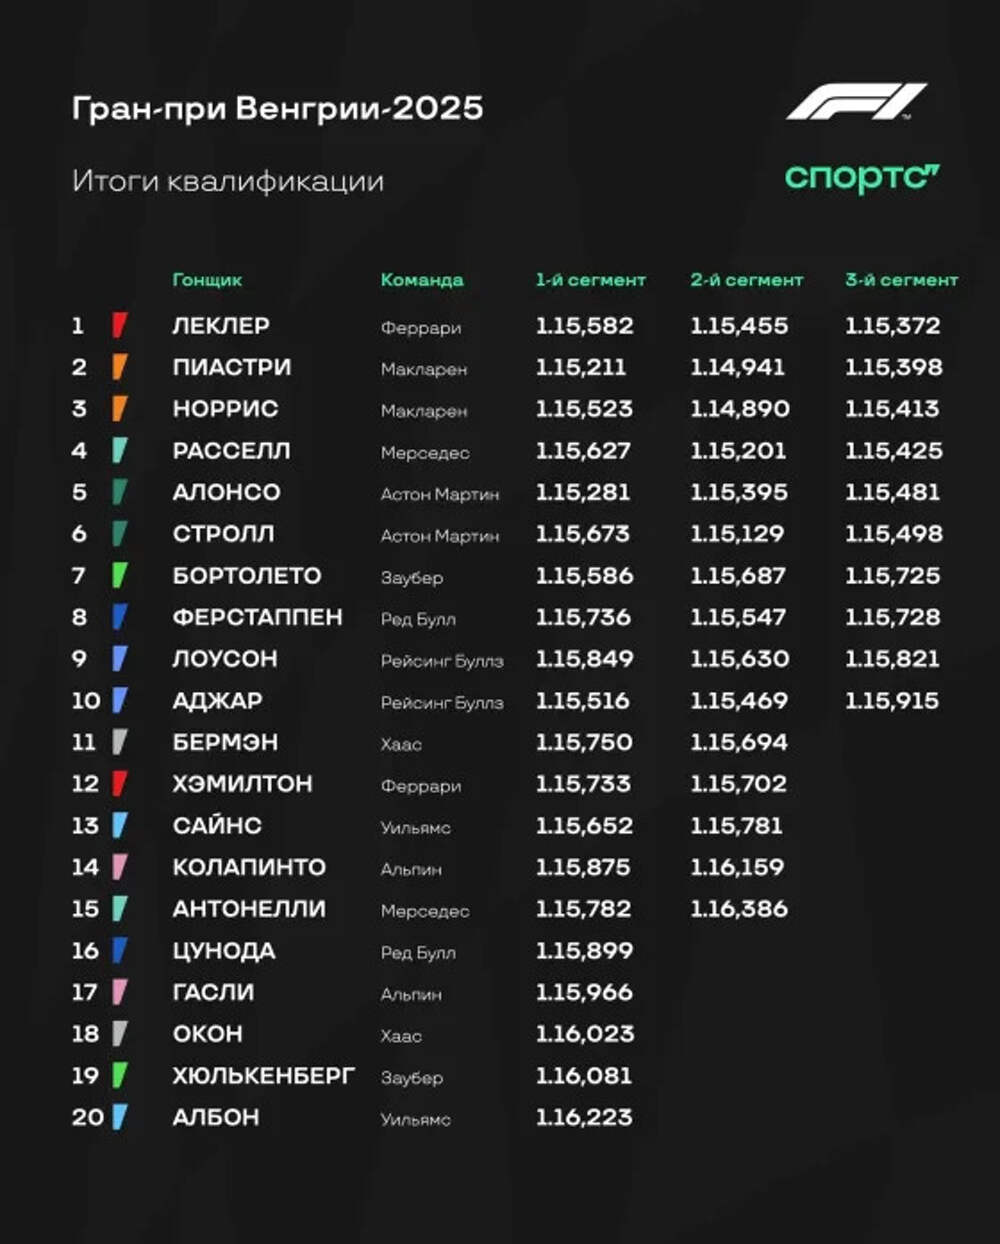
Task: Click driver name ХЮЛЬКЕНБЕРГ
Action: (x=264, y=1076)
